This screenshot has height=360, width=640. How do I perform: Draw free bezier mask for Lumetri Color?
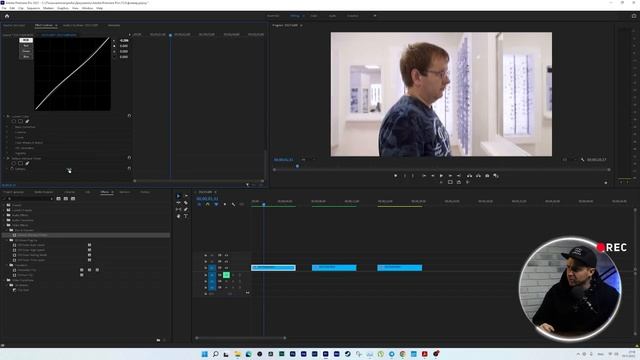click(27, 121)
